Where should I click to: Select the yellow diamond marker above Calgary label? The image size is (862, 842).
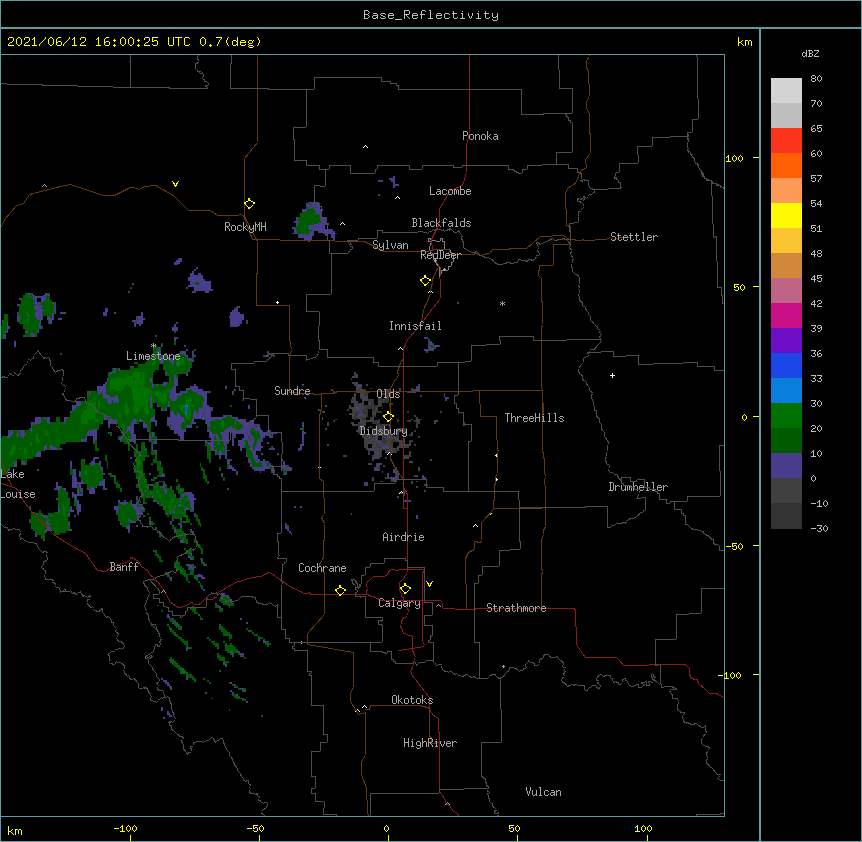pos(405,589)
